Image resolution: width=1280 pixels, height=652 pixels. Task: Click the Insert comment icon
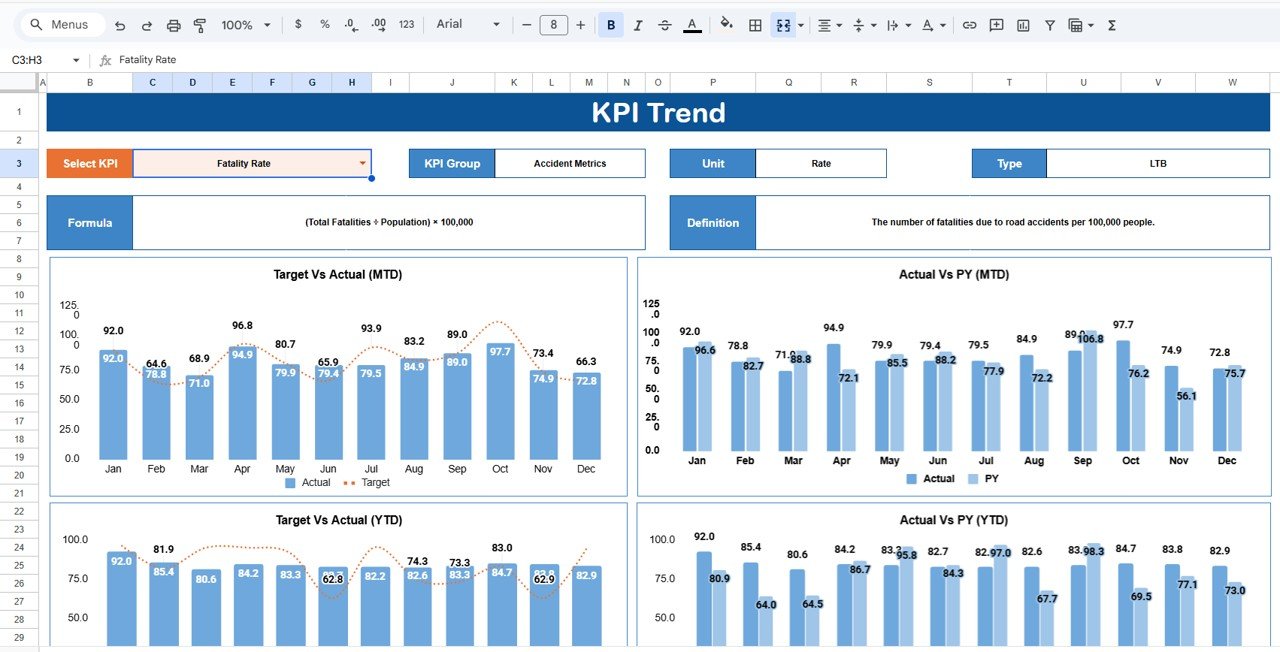coord(996,25)
